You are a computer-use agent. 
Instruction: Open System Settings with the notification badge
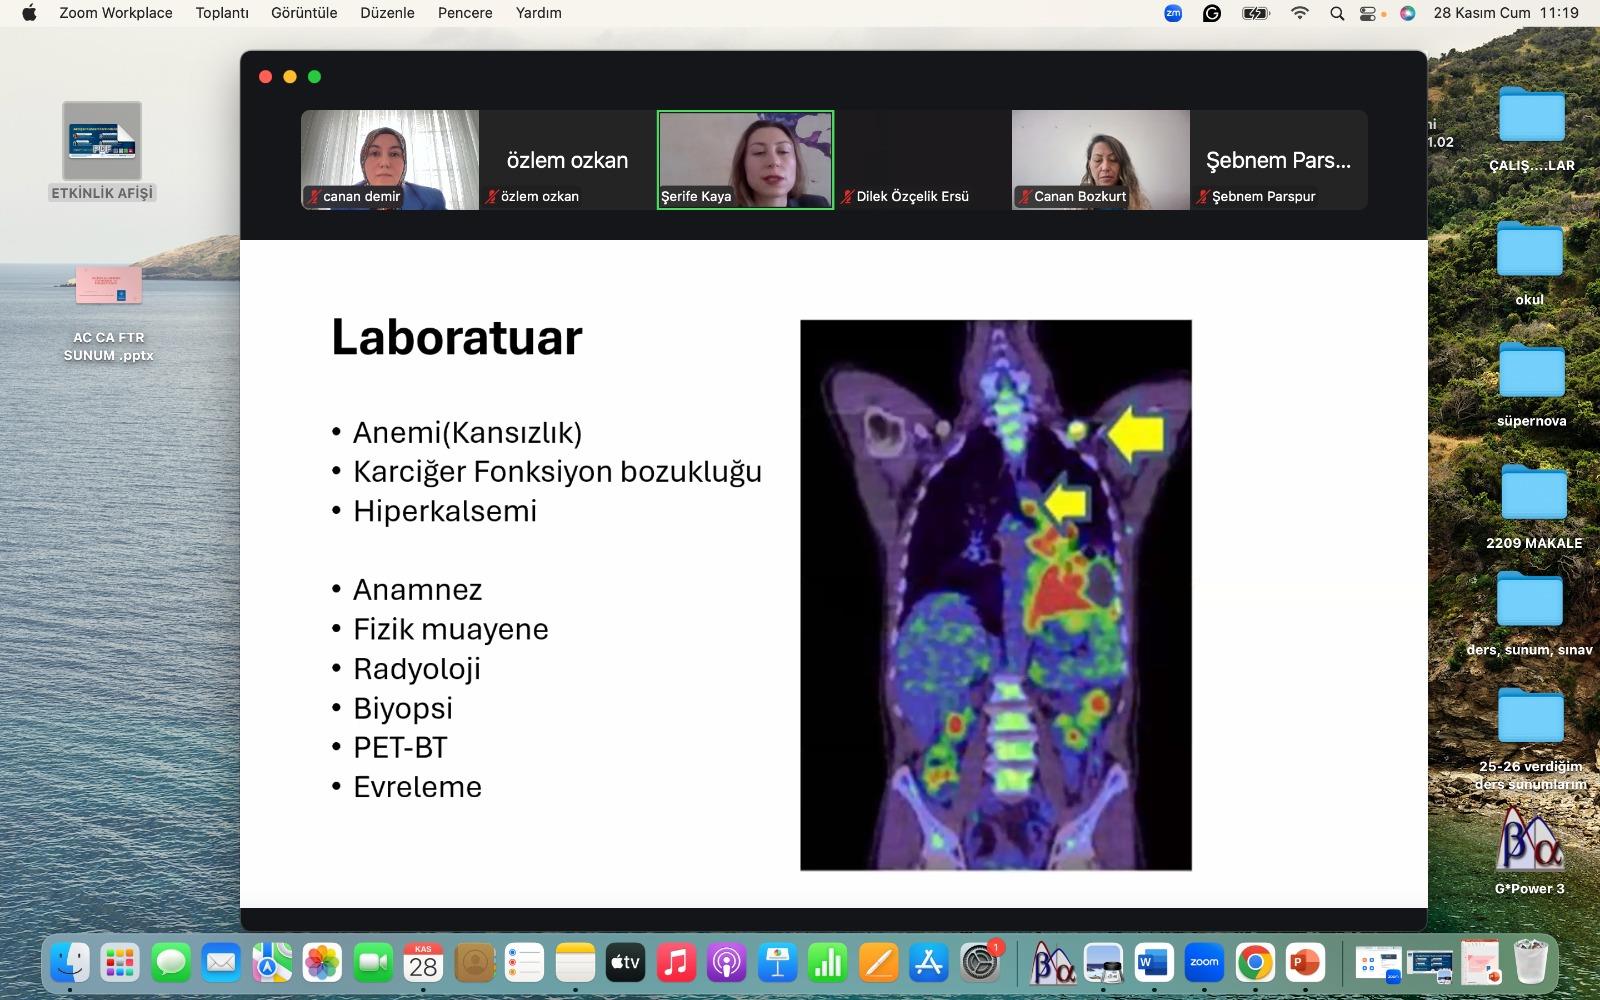980,963
